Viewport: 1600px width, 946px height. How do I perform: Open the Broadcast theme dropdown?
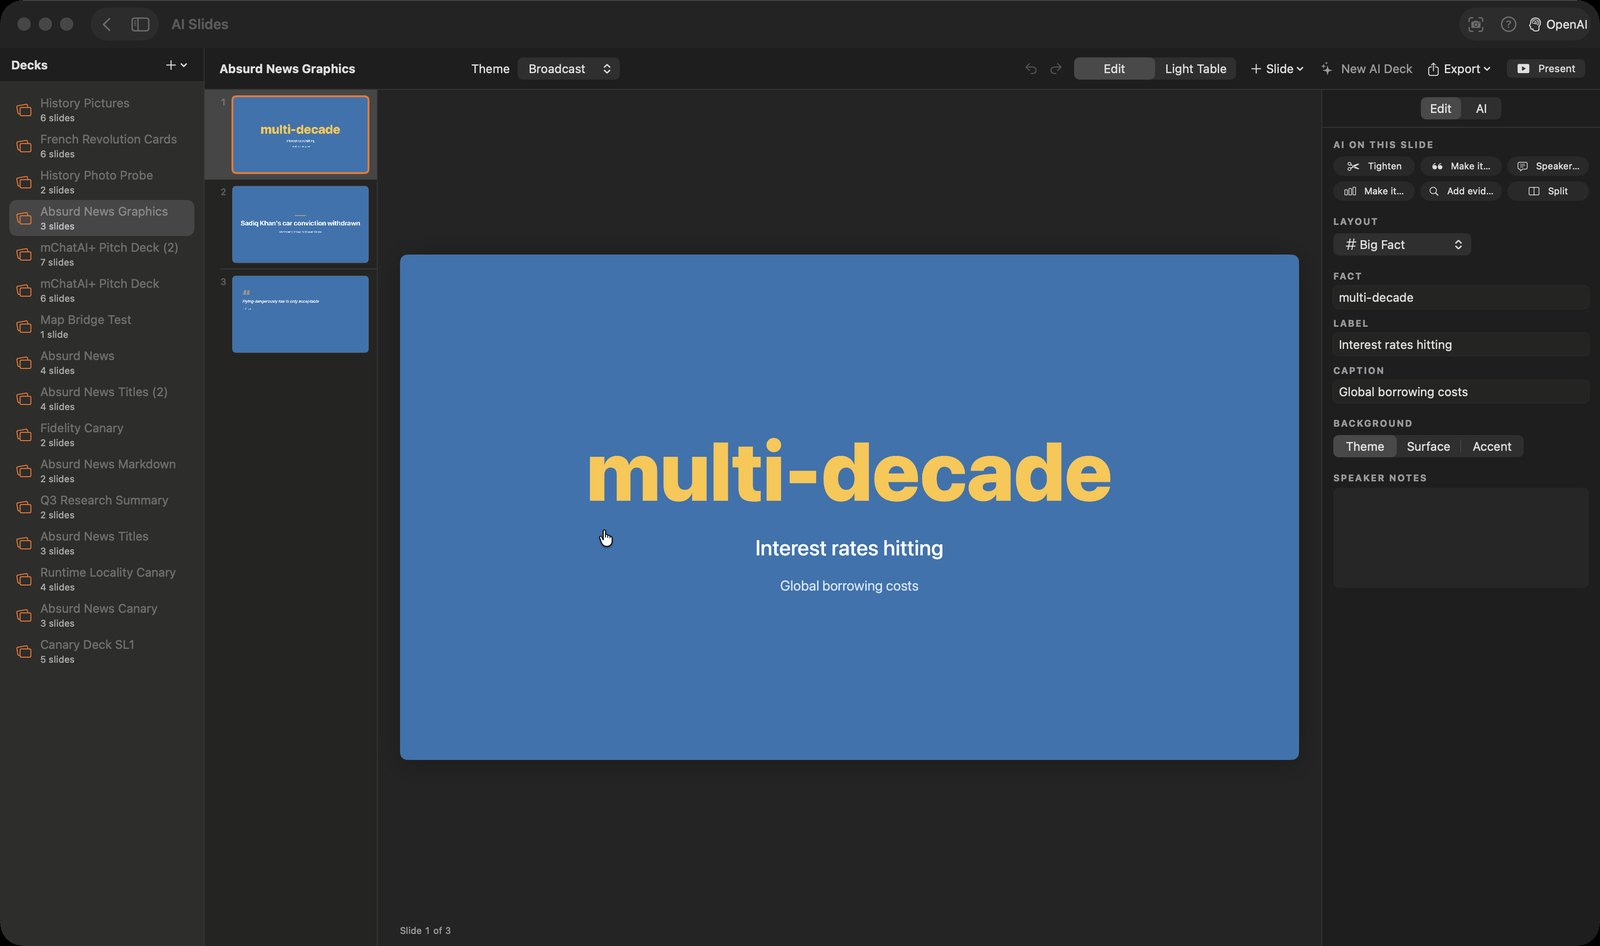tap(569, 69)
